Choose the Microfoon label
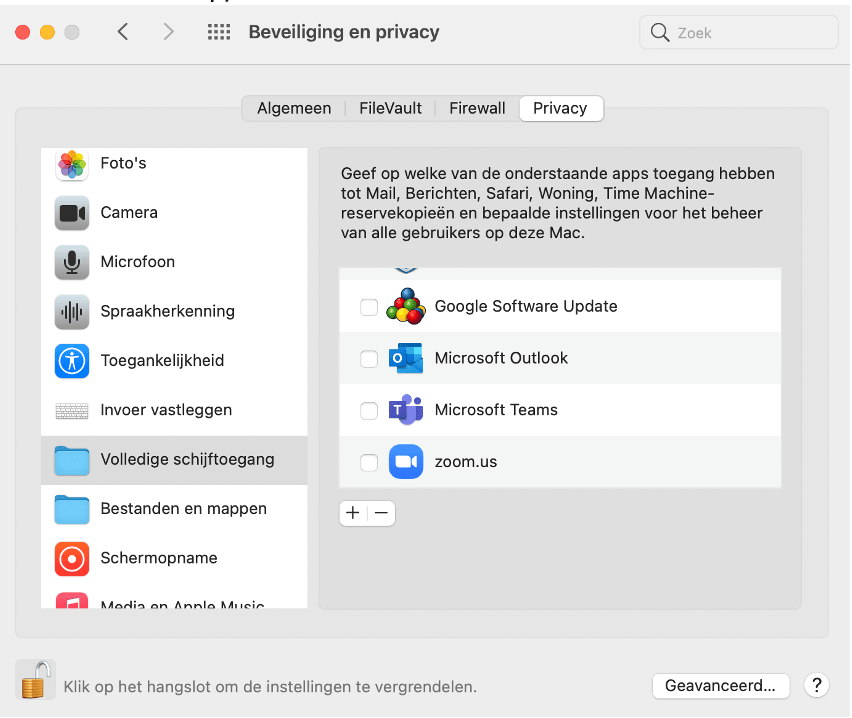 pyautogui.click(x=138, y=262)
